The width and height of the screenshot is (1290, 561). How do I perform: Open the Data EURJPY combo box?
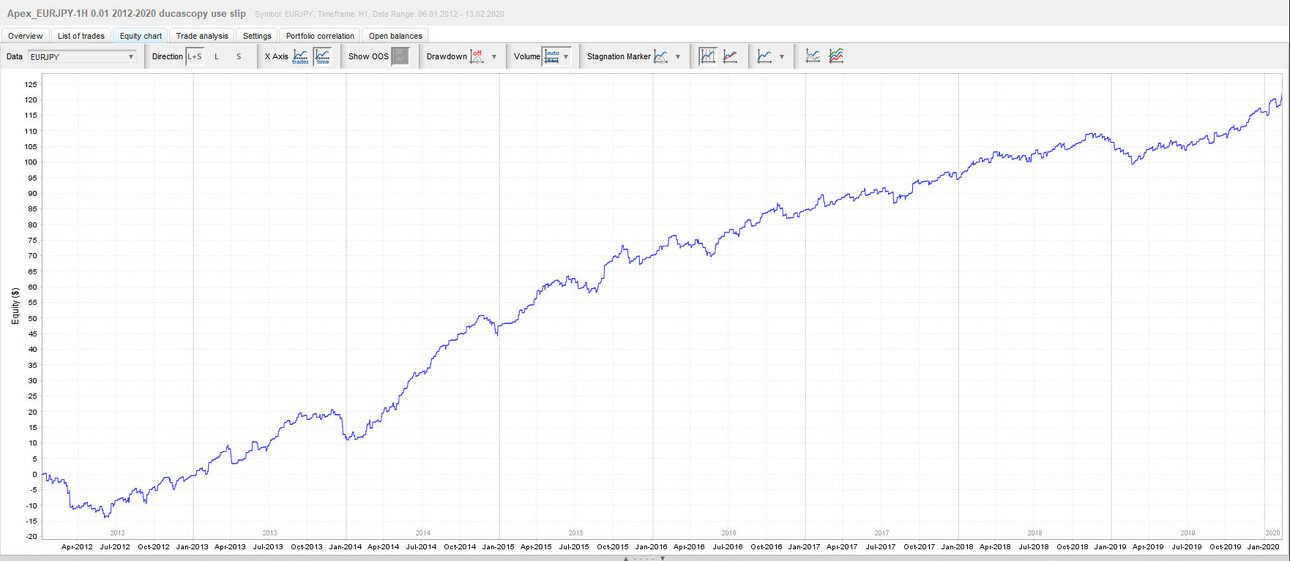(82, 57)
